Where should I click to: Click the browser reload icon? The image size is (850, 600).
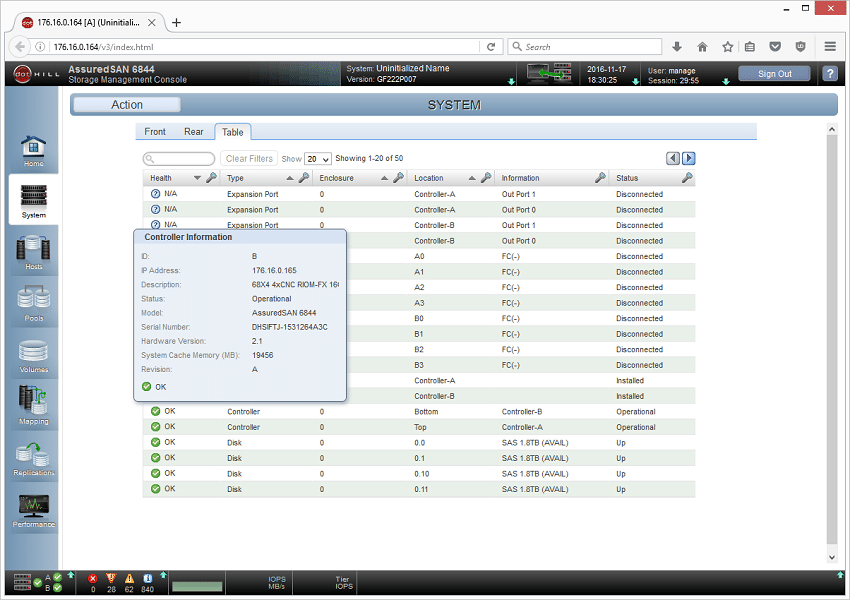coord(491,47)
